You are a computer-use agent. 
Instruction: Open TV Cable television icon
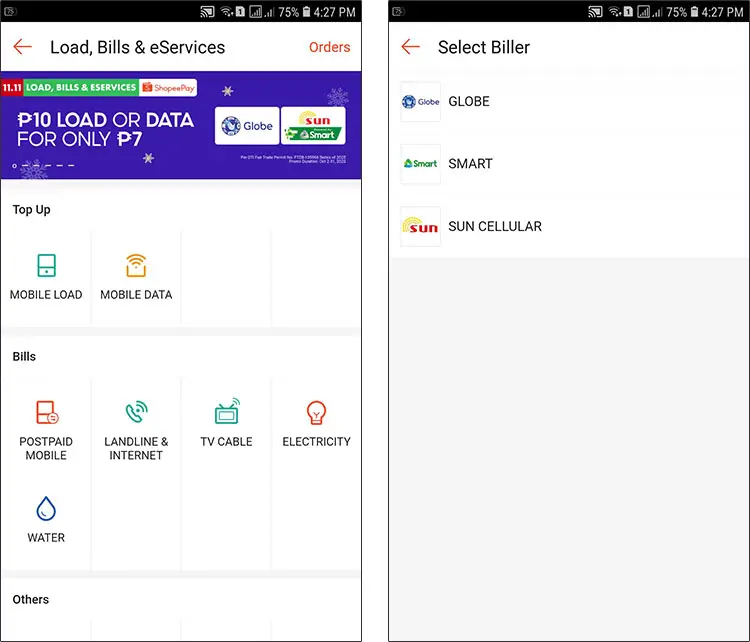coord(227,411)
